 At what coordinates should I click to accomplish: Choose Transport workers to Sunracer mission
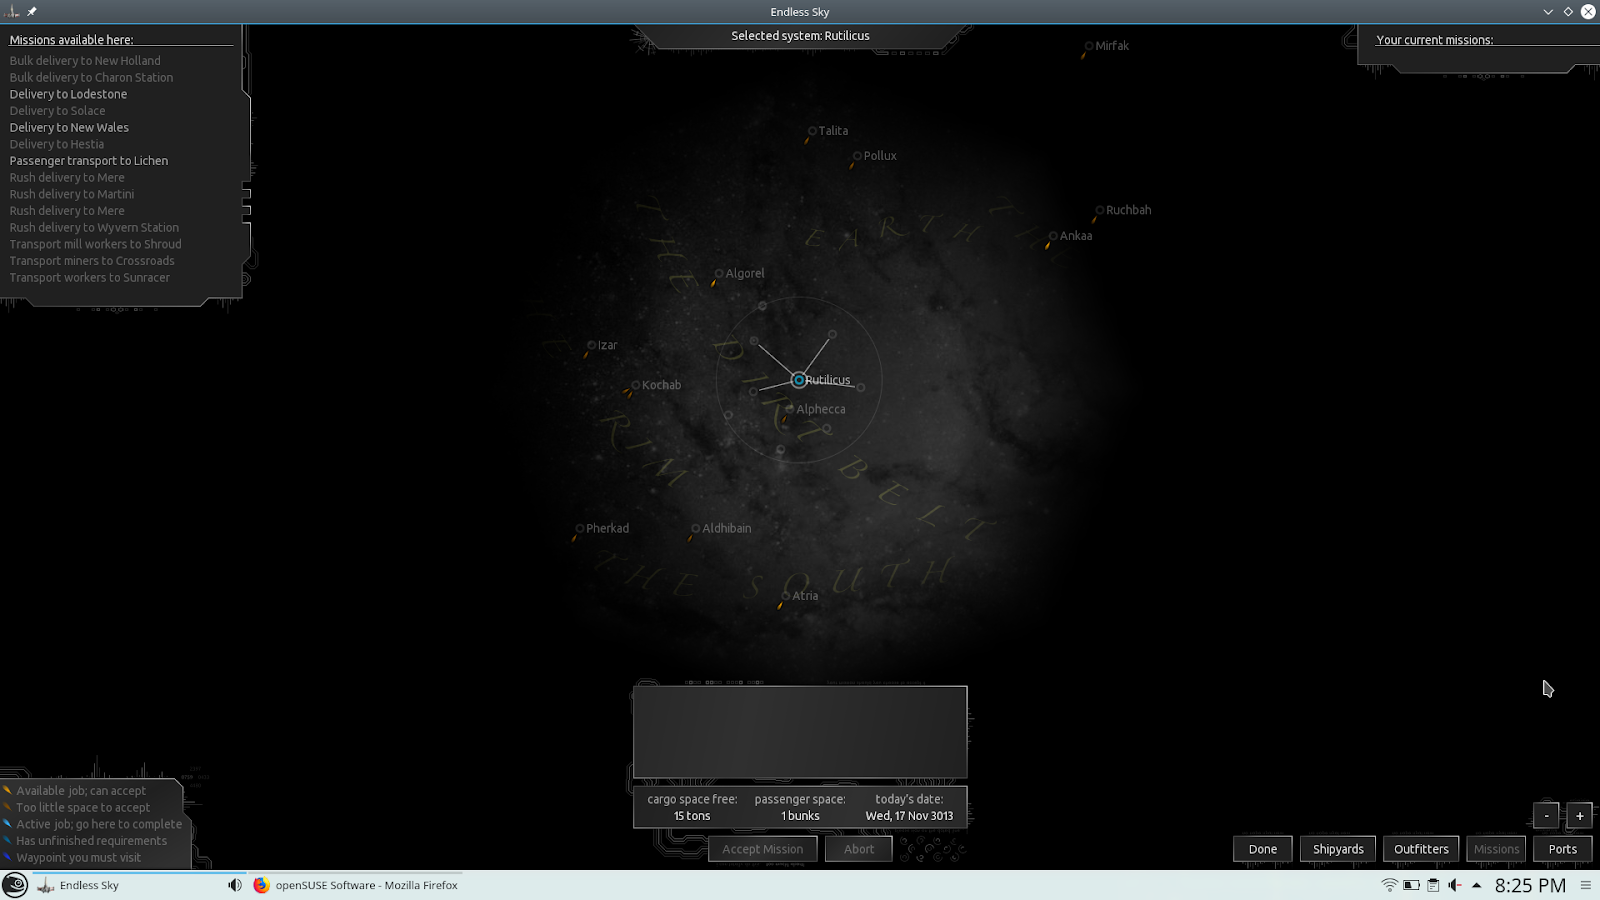pos(90,278)
